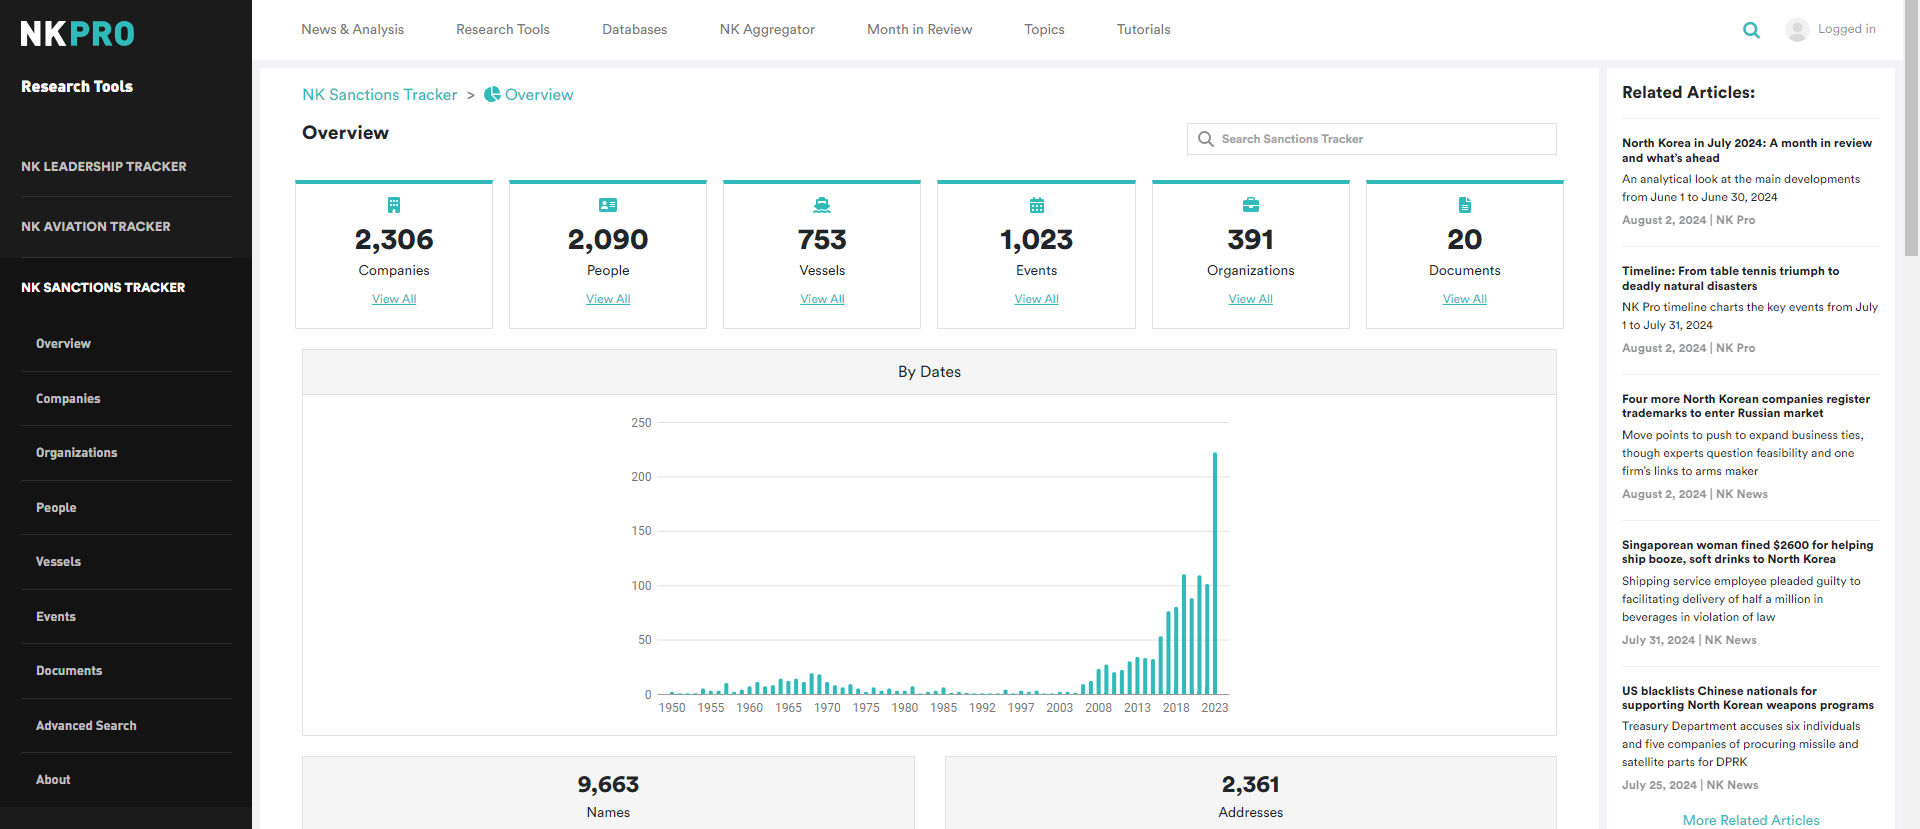This screenshot has width=1920, height=829.
Task: Open Topics menu
Action: pos(1045,29)
